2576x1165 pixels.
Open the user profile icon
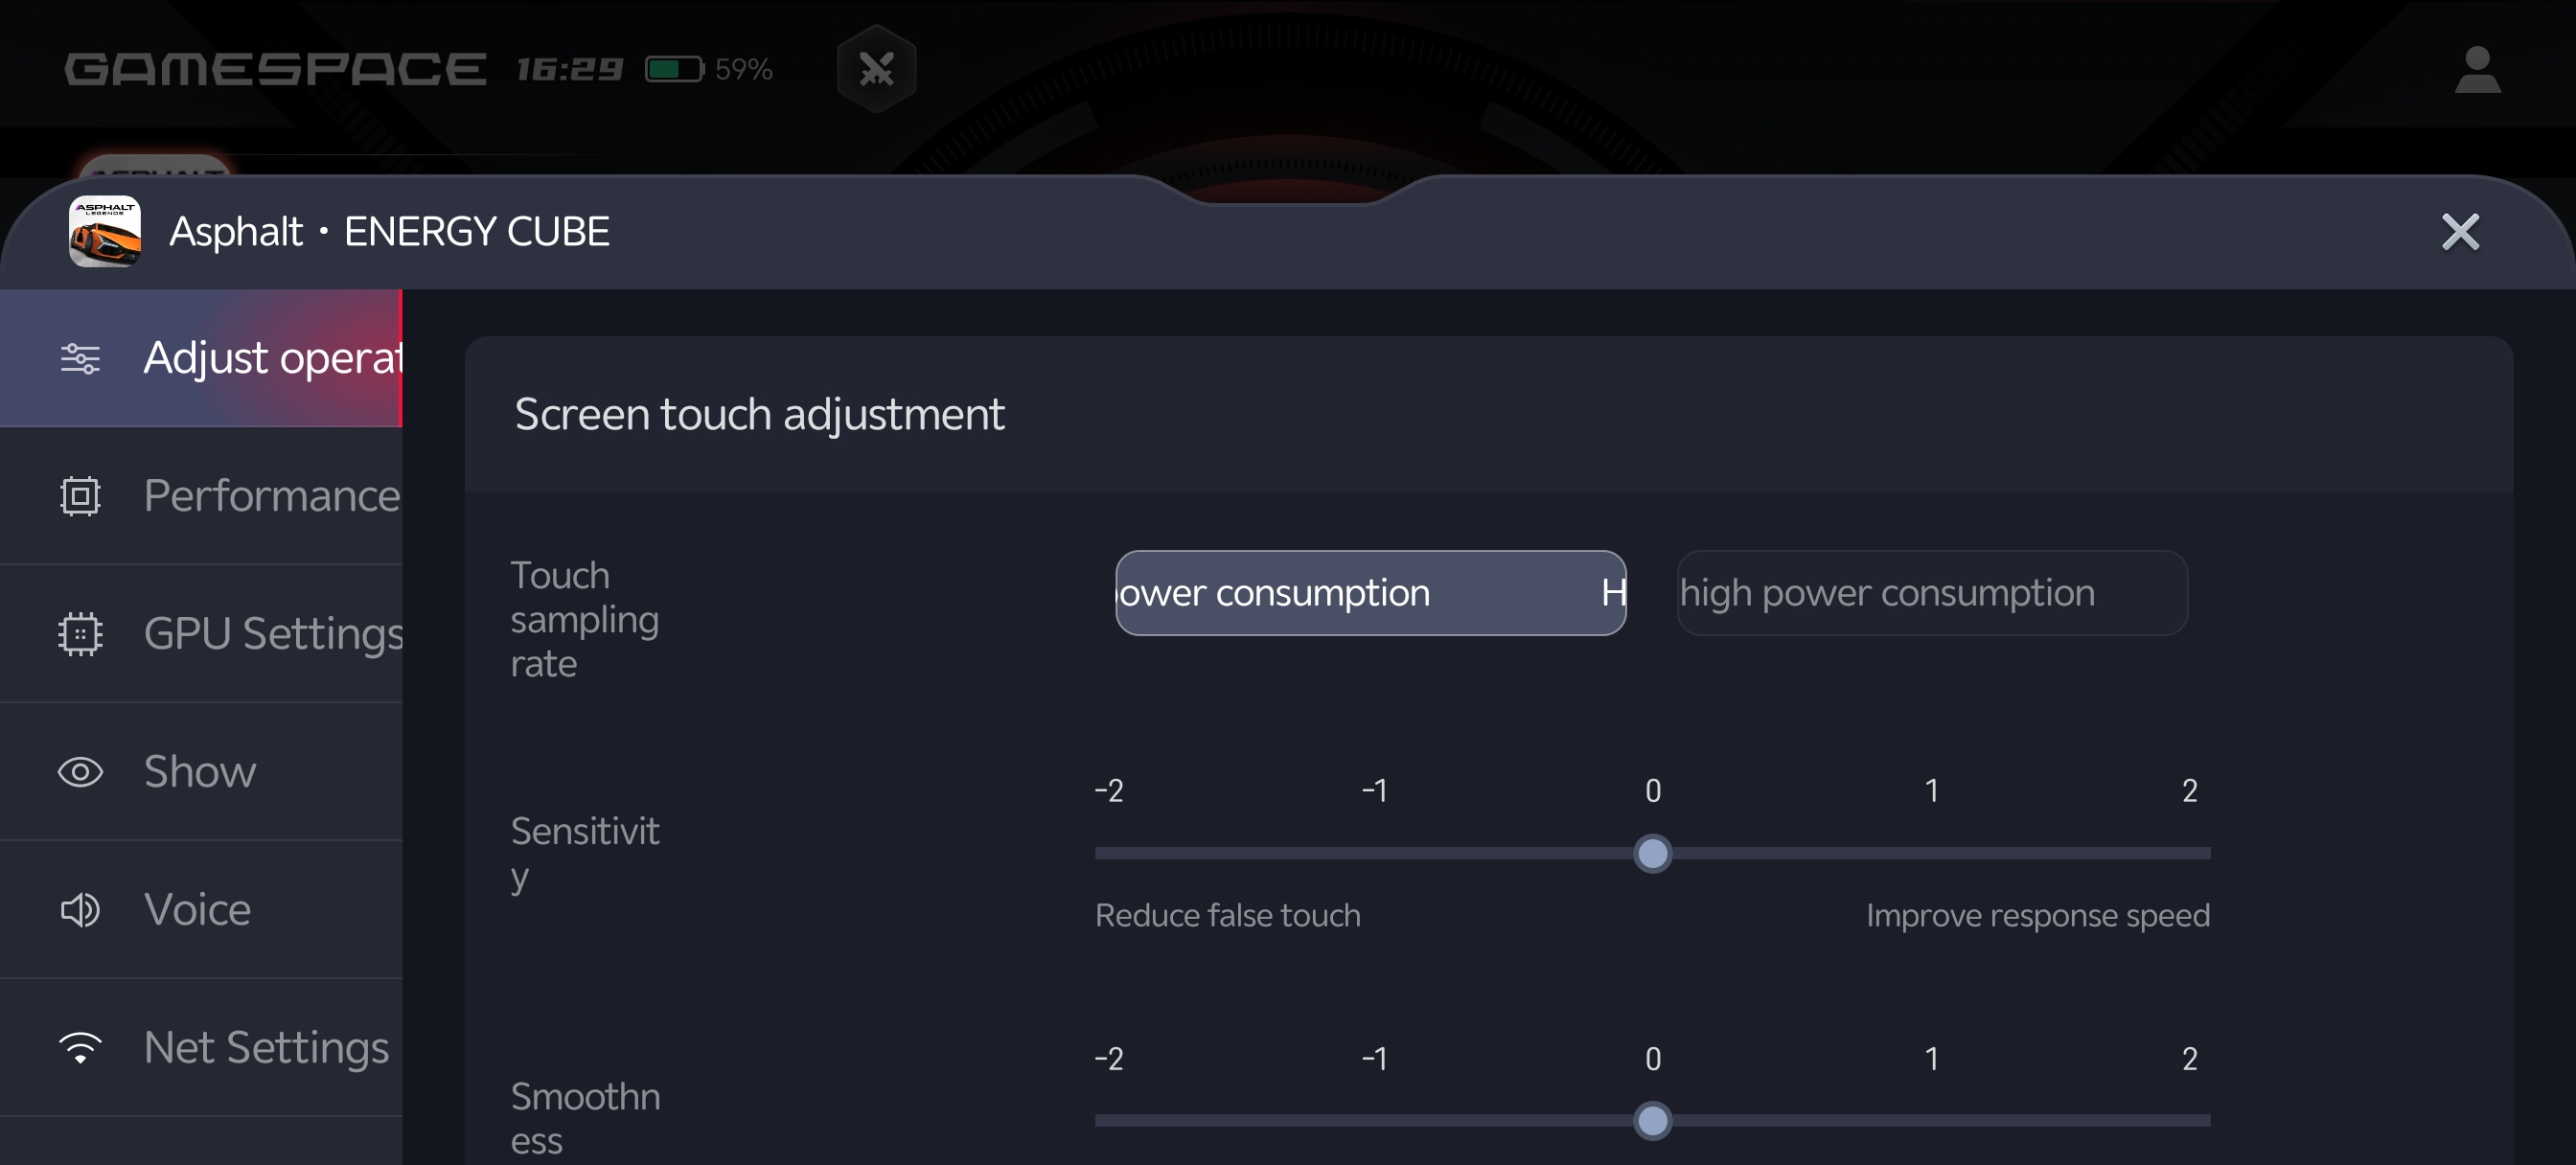(2476, 70)
